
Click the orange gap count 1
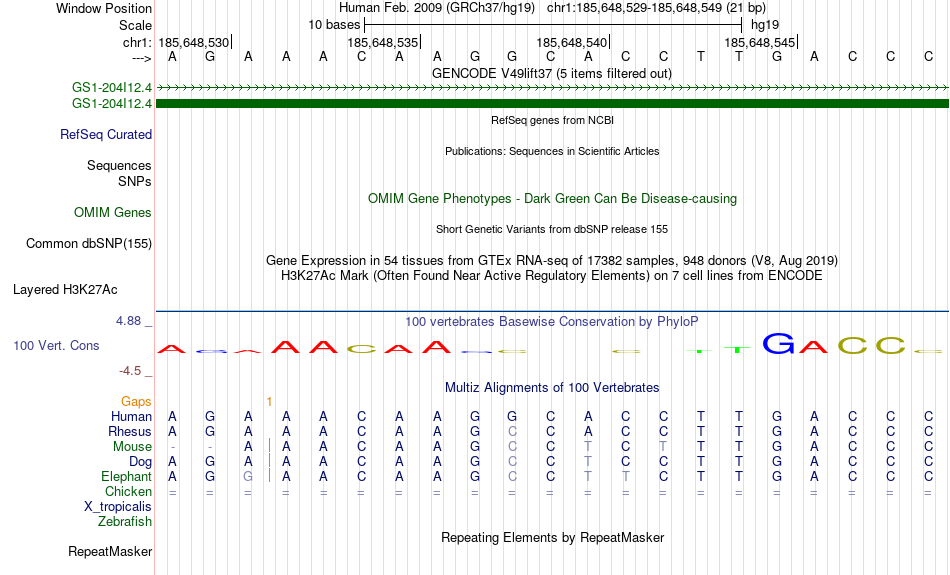click(x=269, y=402)
